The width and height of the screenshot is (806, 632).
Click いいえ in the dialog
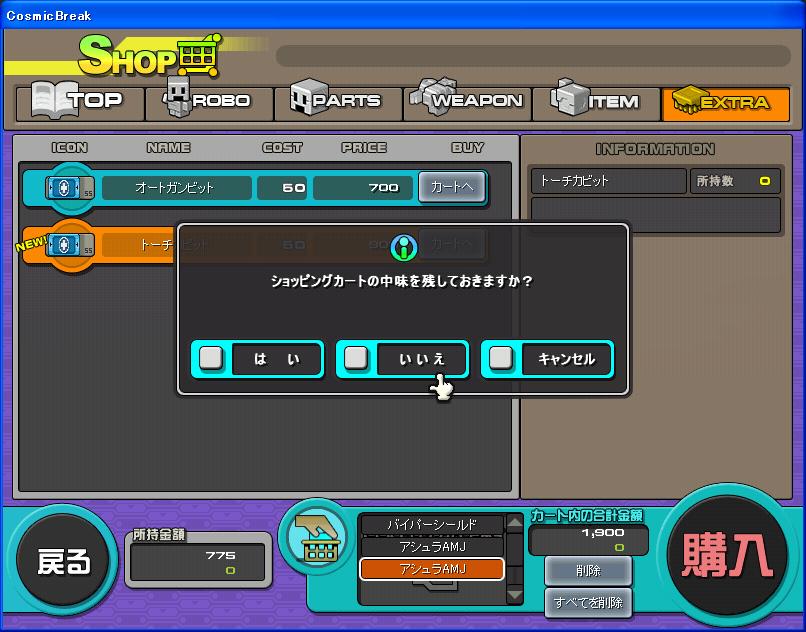402,358
